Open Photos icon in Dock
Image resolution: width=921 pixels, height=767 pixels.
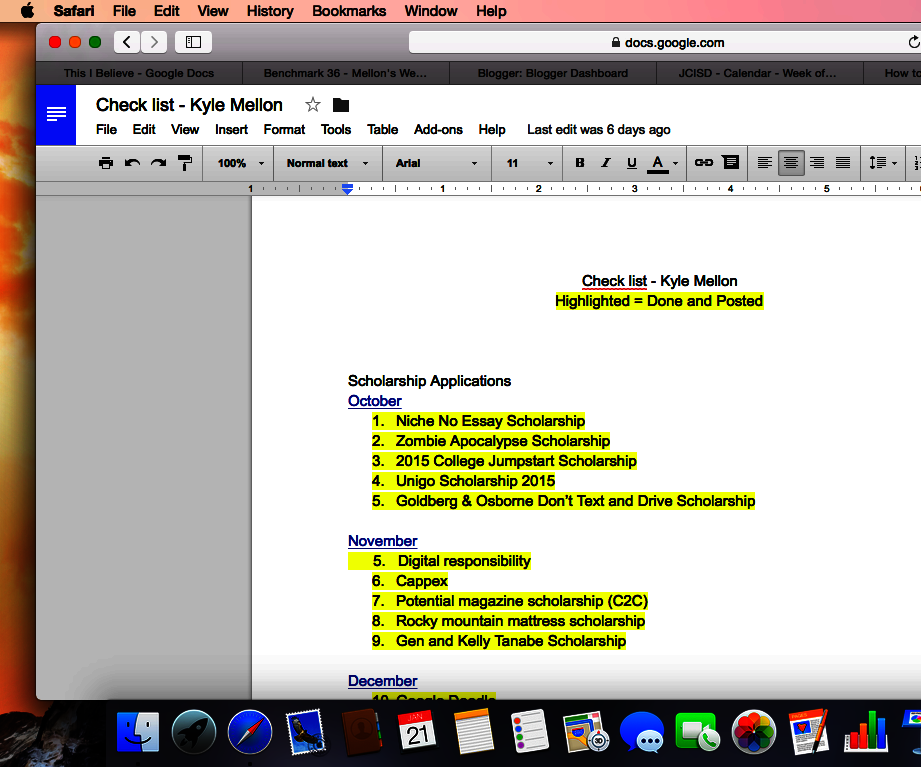pyautogui.click(x=754, y=732)
